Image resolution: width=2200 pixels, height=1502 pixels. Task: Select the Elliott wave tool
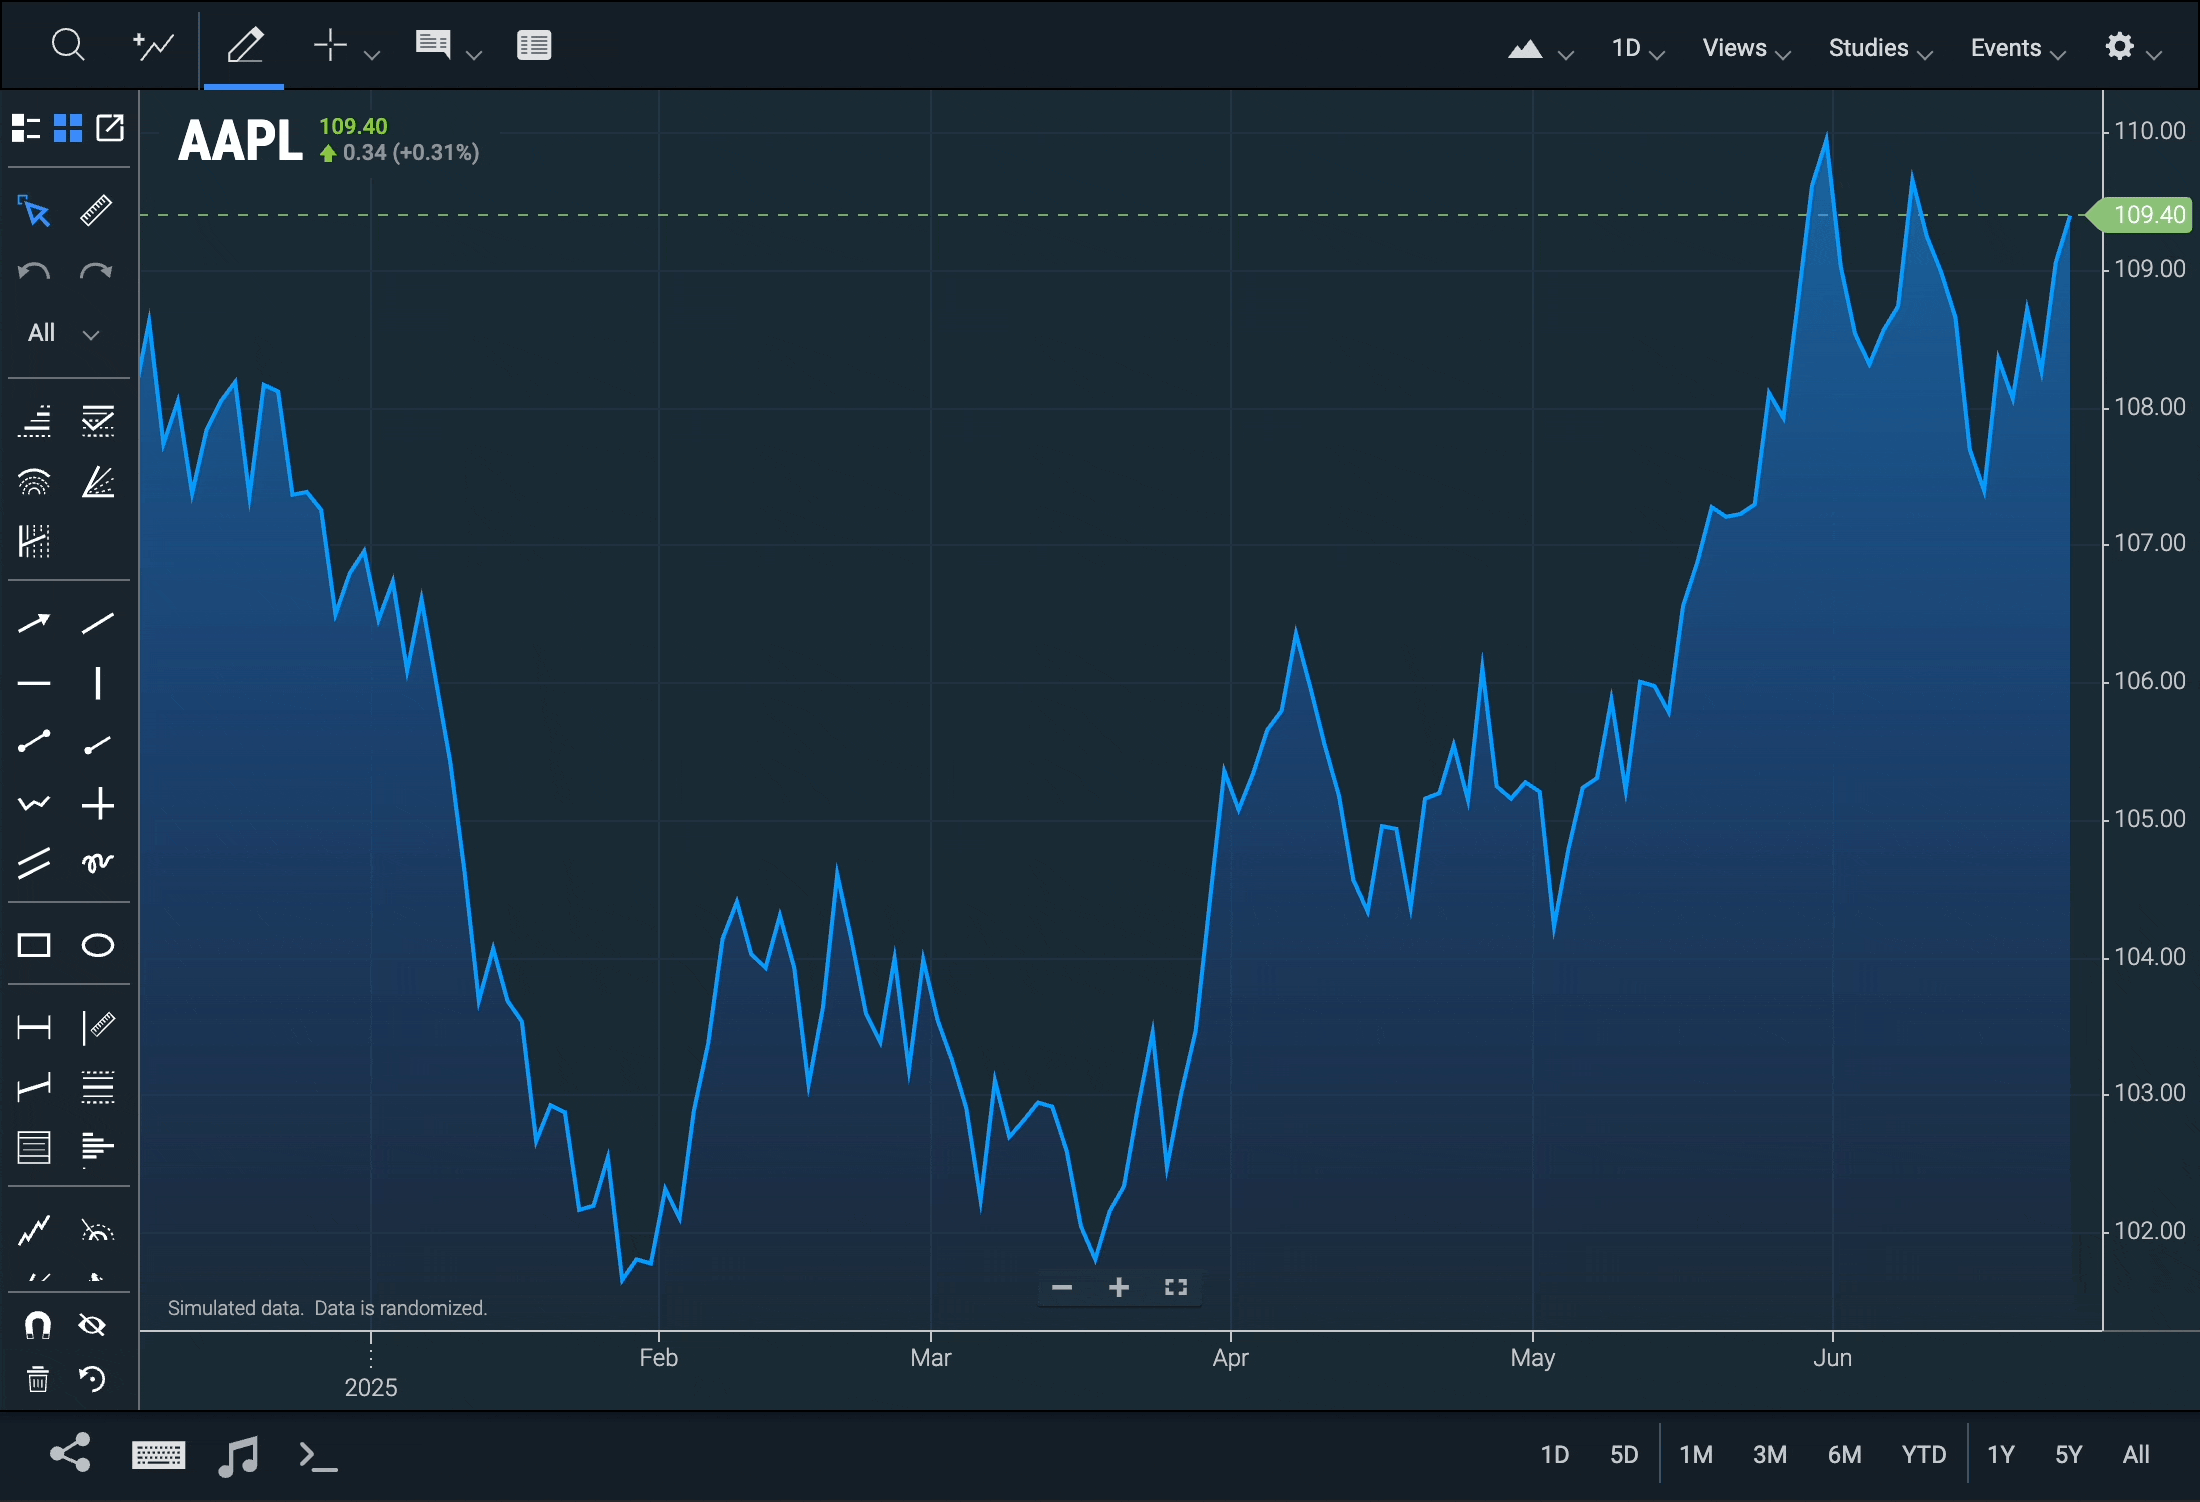pyautogui.click(x=34, y=1230)
